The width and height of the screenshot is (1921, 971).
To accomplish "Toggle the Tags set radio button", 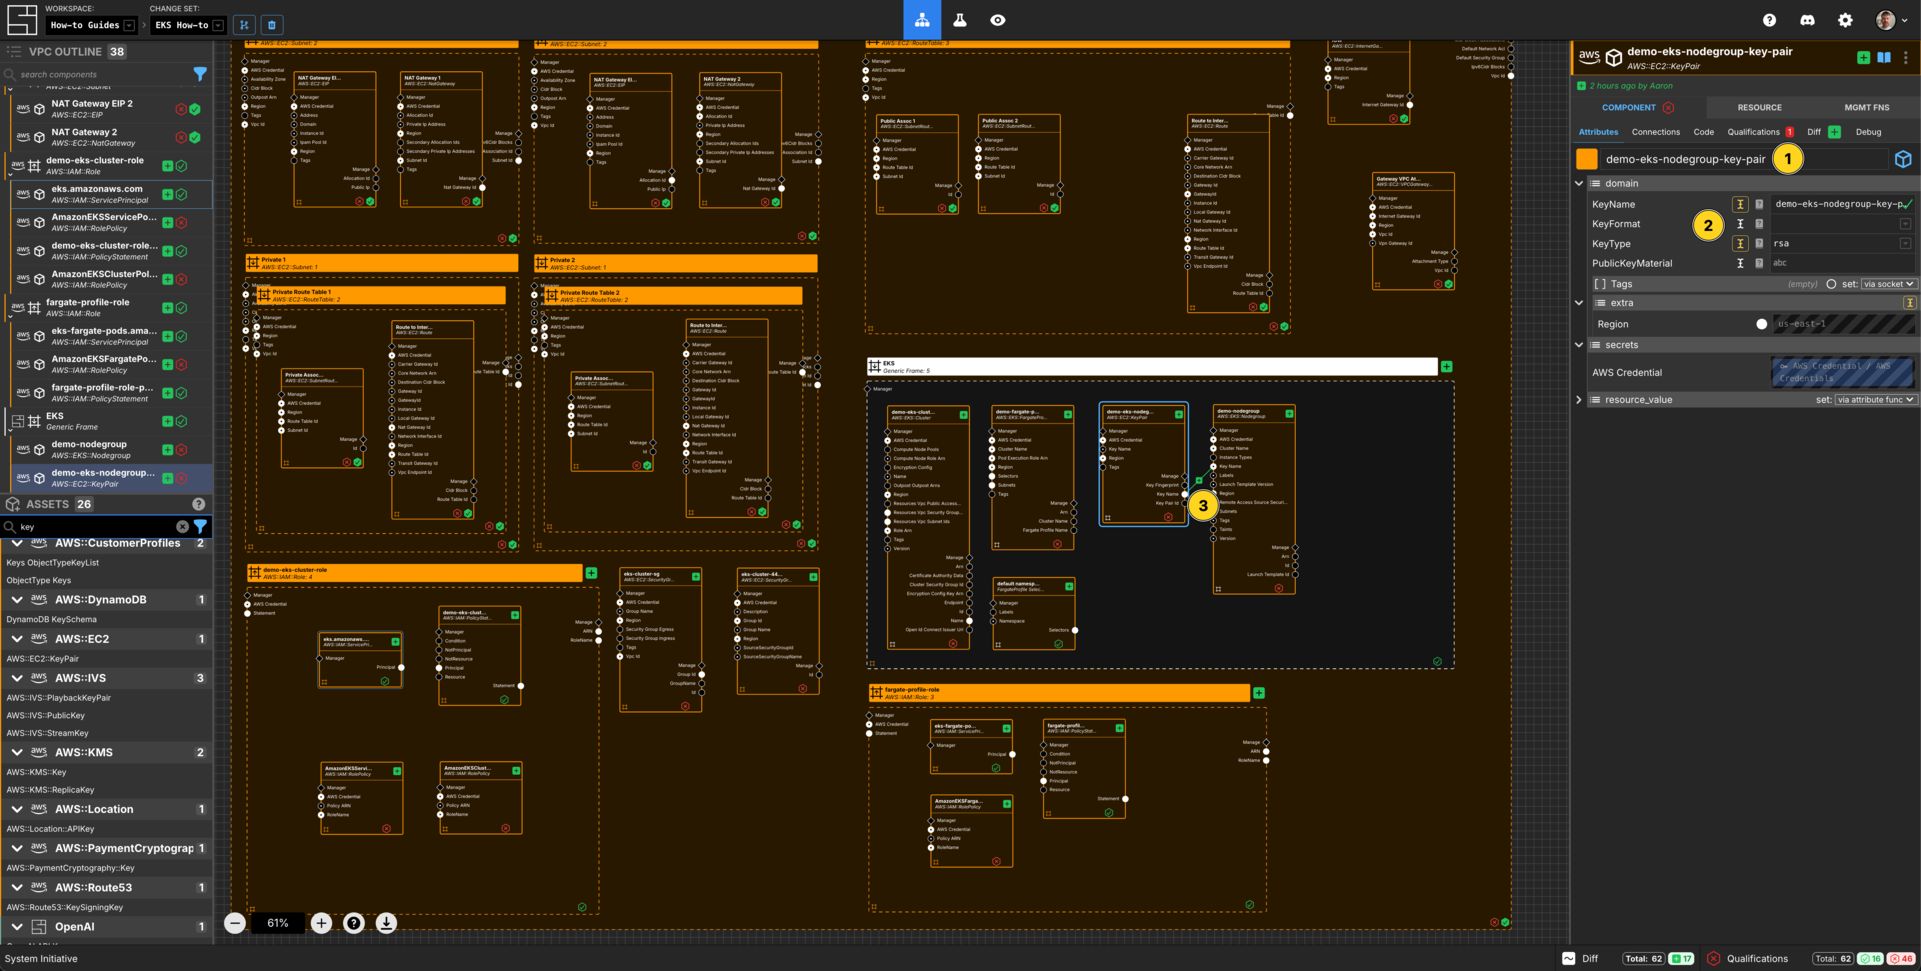I will pyautogui.click(x=1831, y=284).
